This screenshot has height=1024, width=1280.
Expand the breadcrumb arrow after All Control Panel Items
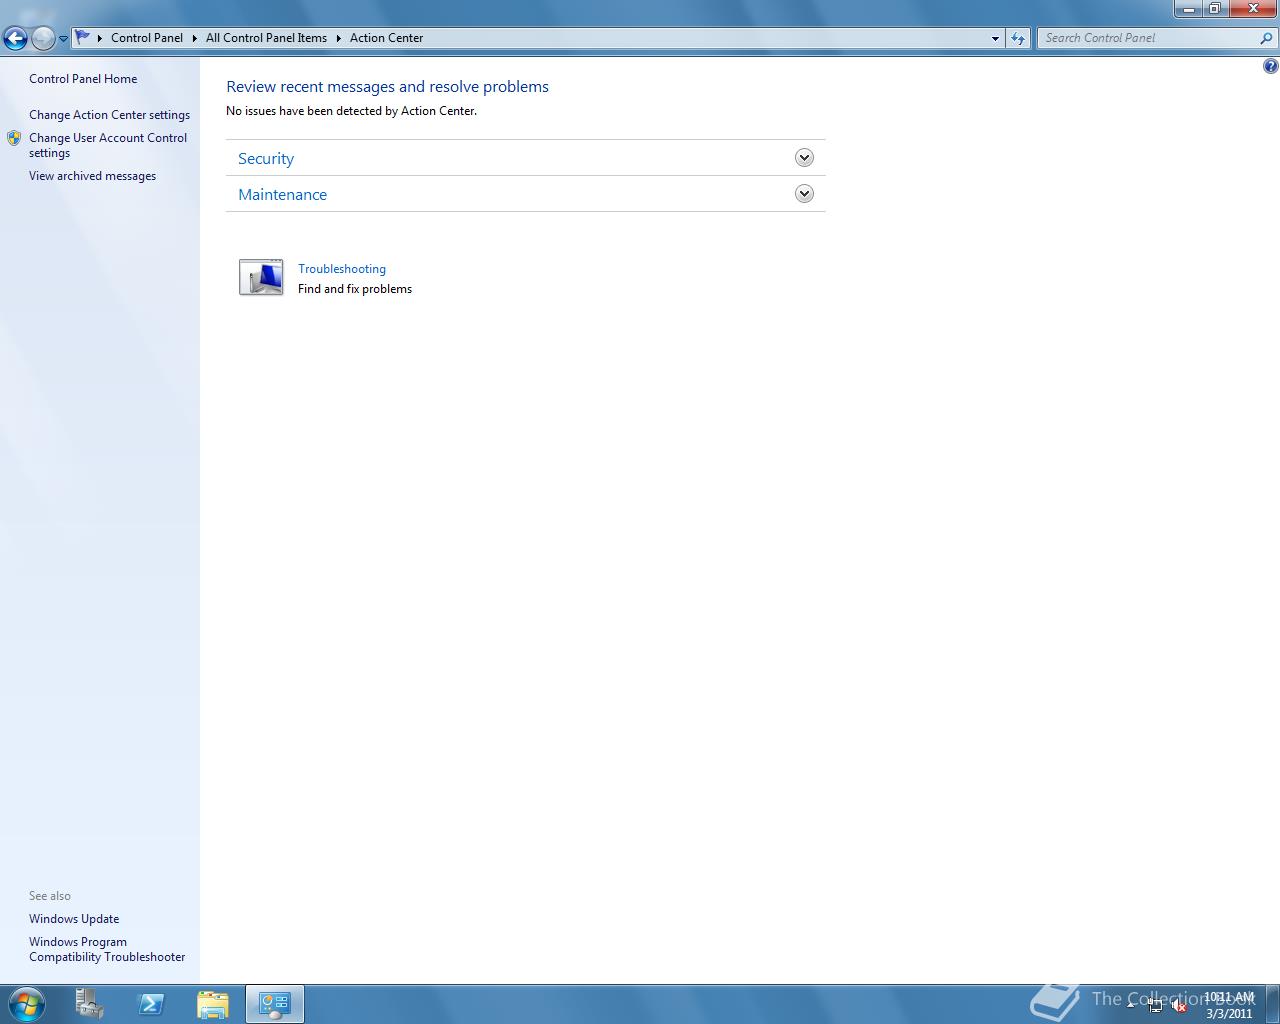pyautogui.click(x=338, y=38)
